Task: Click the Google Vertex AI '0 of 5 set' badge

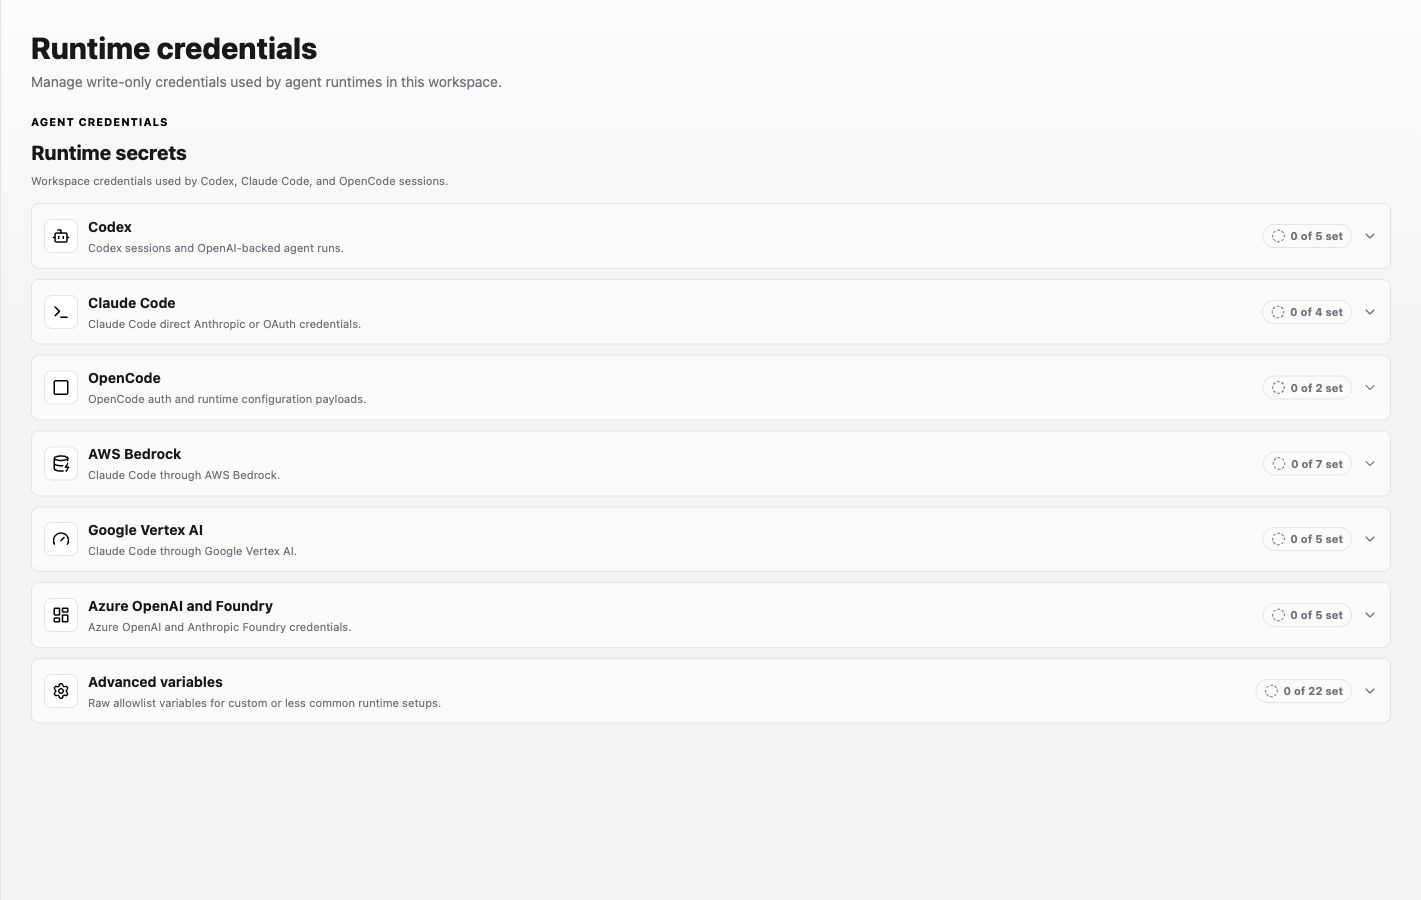Action: click(x=1307, y=539)
